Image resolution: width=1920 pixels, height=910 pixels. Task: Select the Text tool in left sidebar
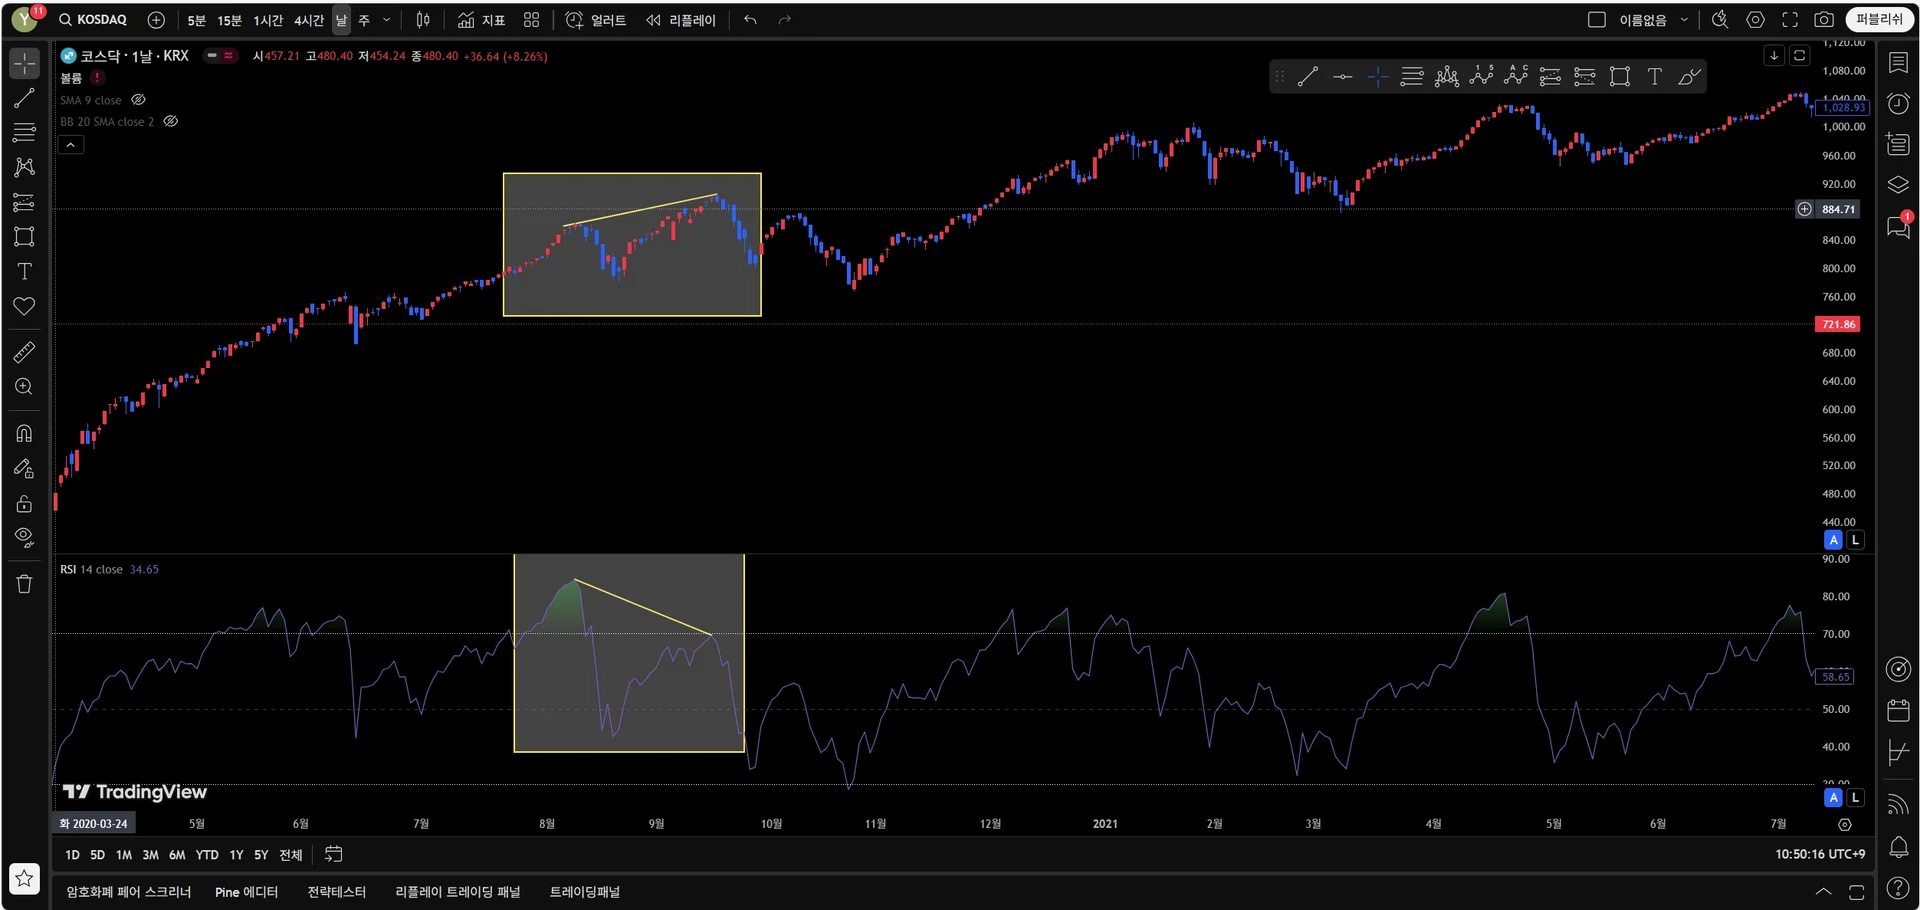[24, 271]
